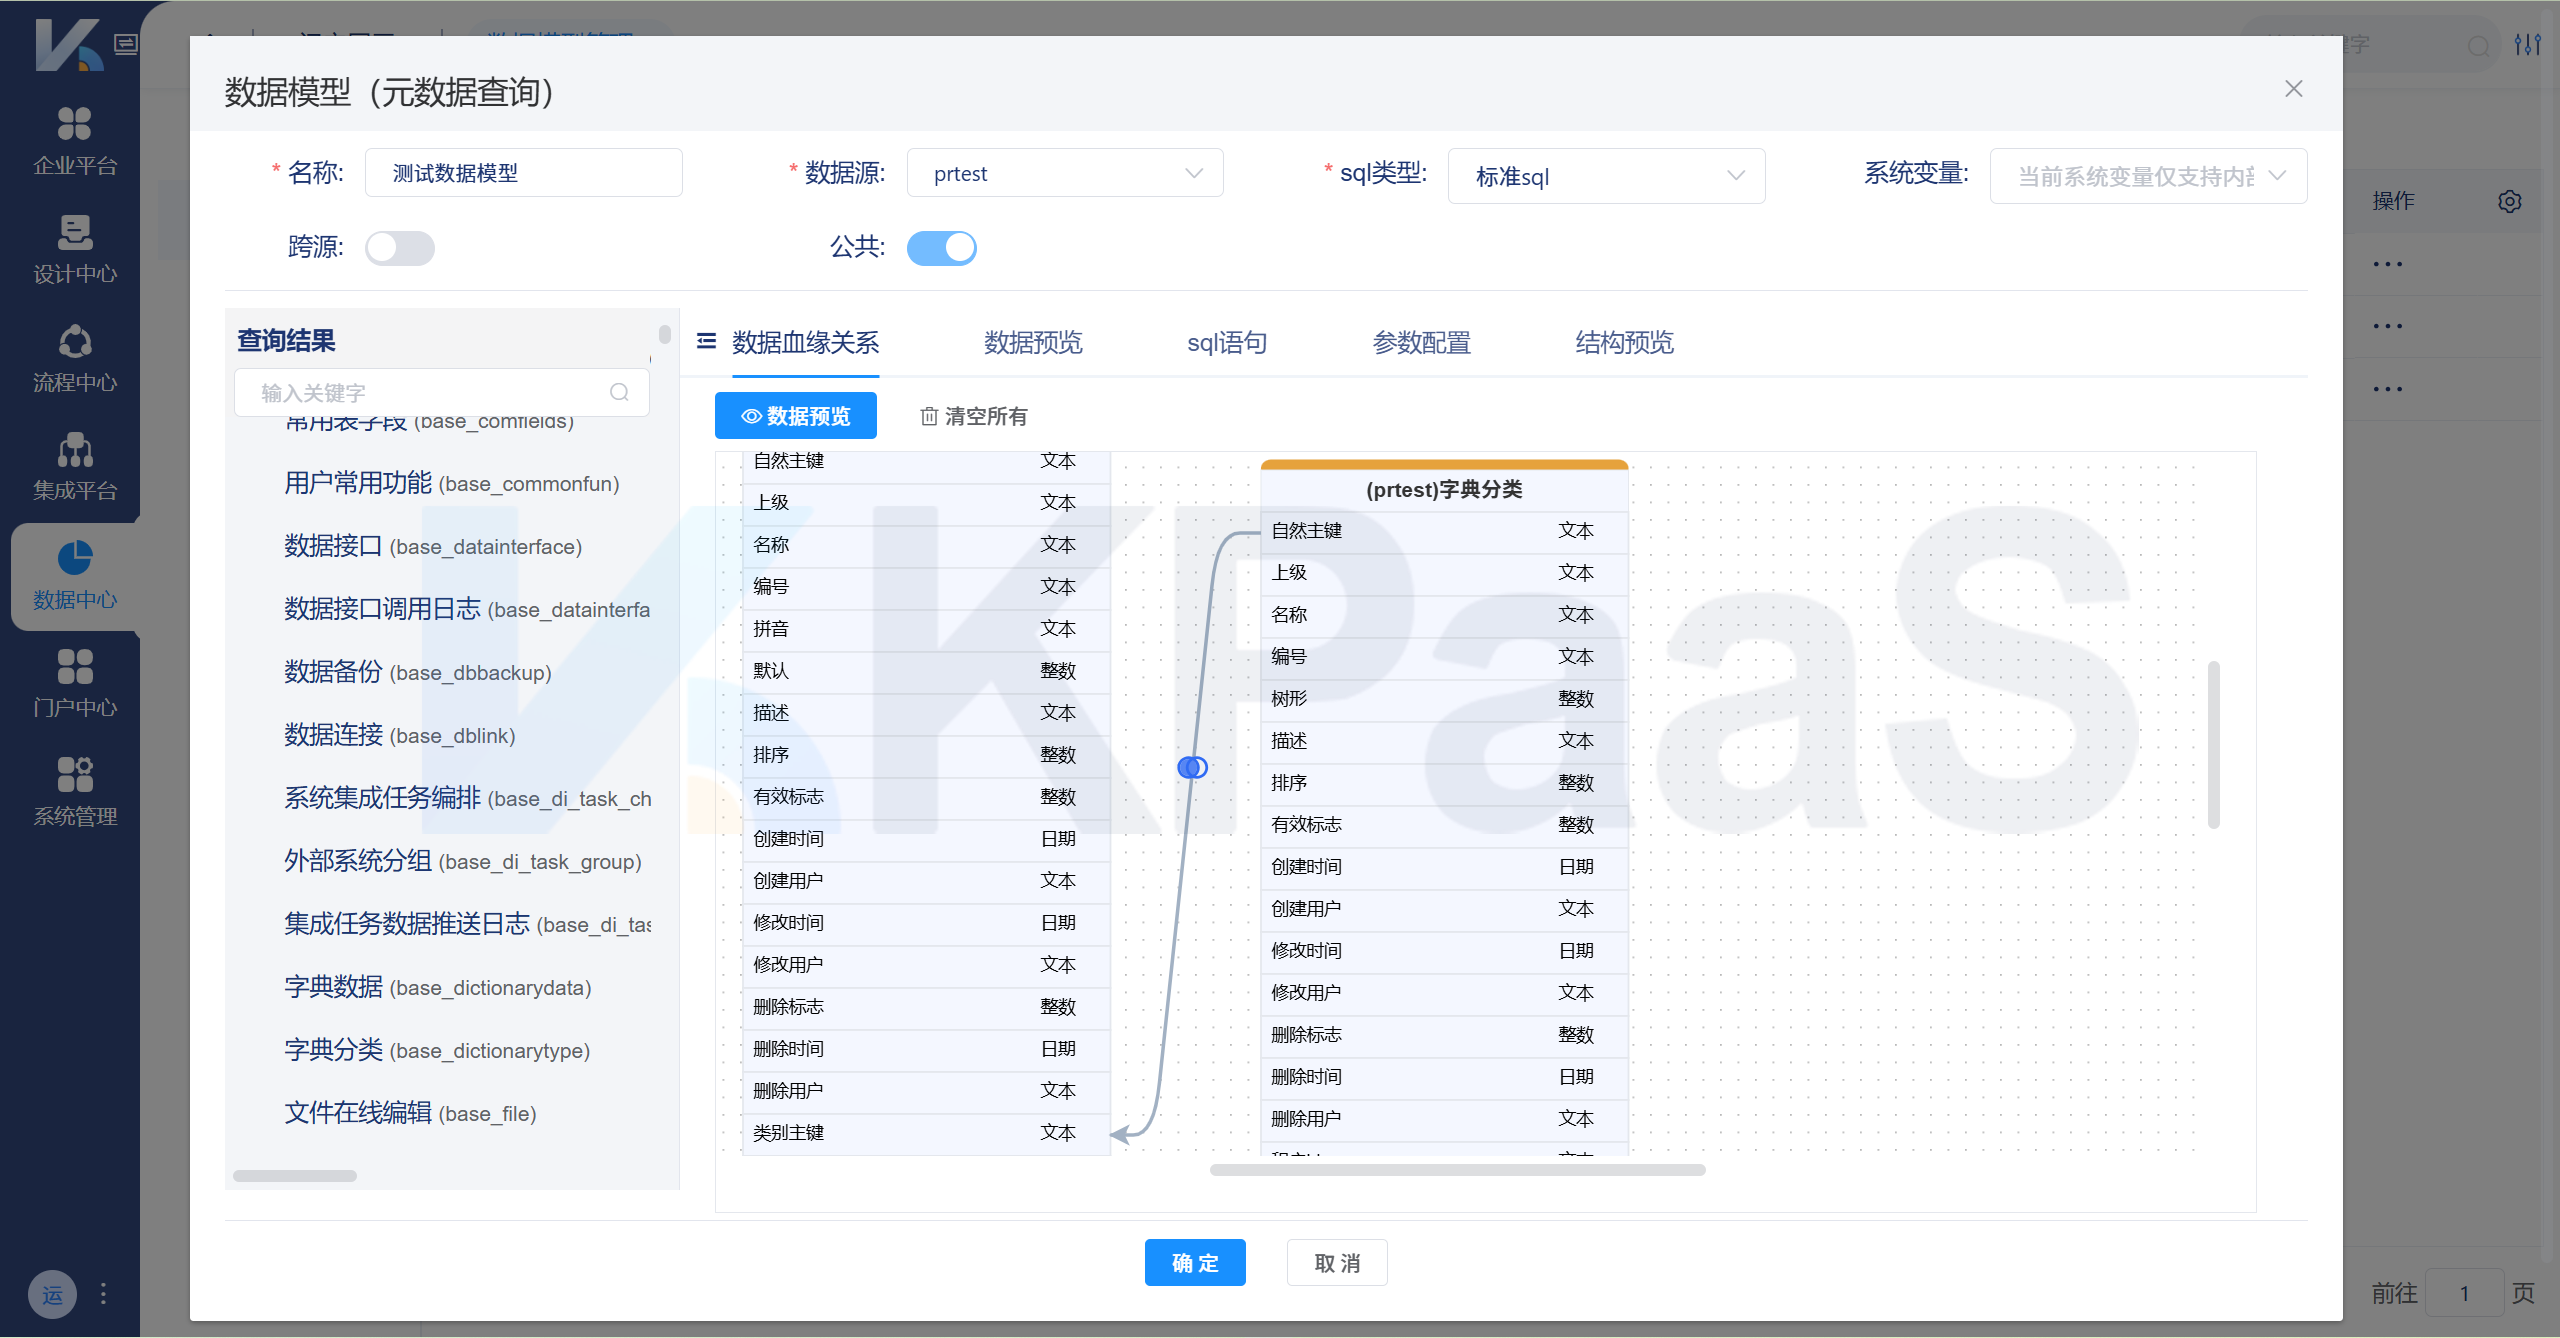The image size is (2560, 1338).
Task: Select 字典分类 (base_dictionarytype) in results list
Action: click(x=437, y=1050)
